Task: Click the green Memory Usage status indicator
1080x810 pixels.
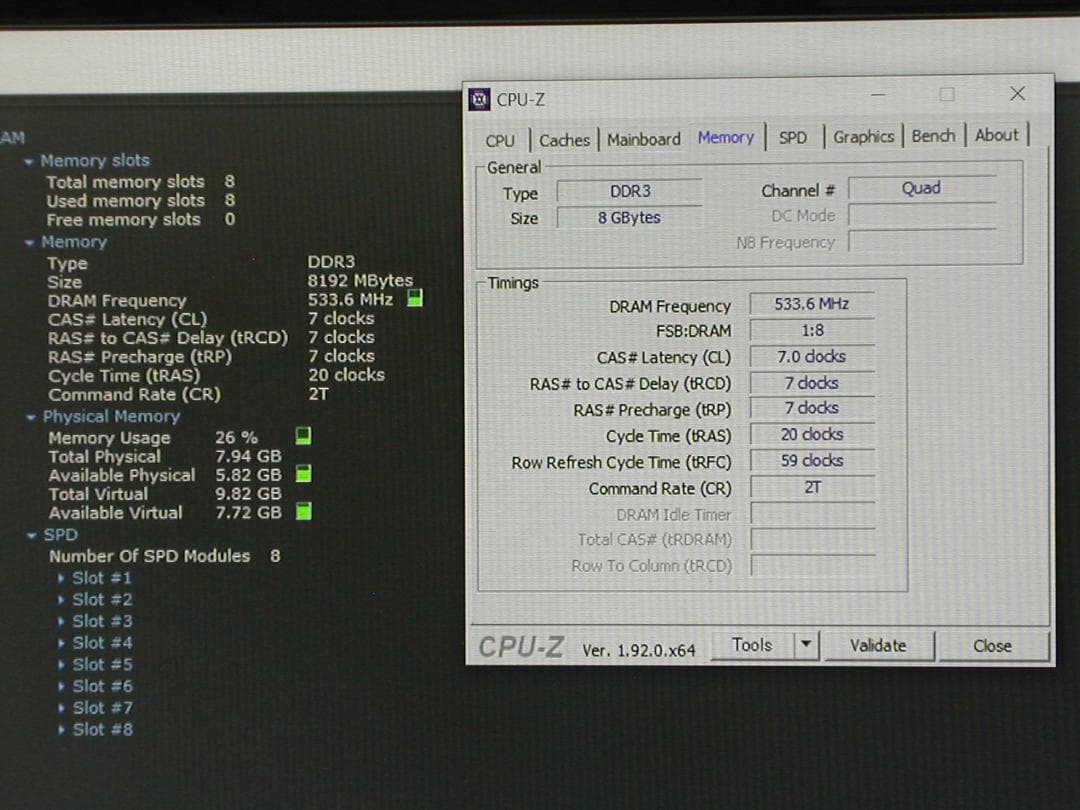Action: (x=302, y=436)
